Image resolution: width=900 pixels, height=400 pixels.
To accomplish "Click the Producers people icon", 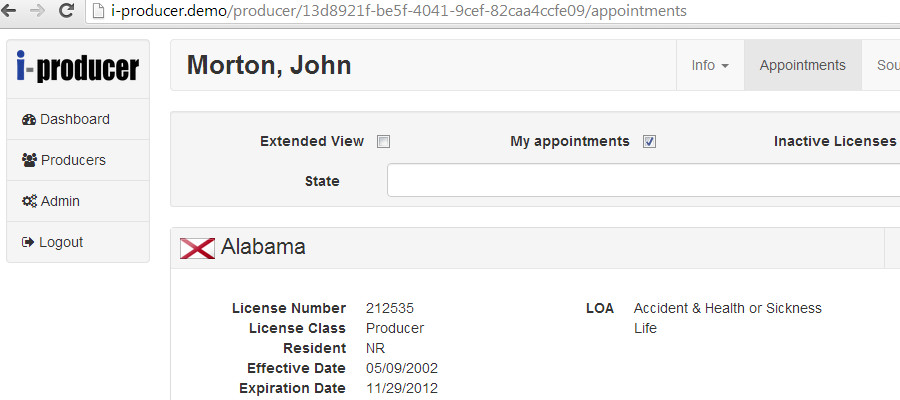I will click(29, 160).
